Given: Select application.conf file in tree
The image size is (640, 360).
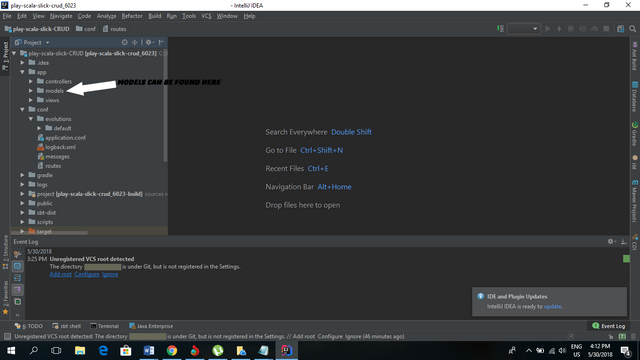Looking at the screenshot, I should [61, 138].
